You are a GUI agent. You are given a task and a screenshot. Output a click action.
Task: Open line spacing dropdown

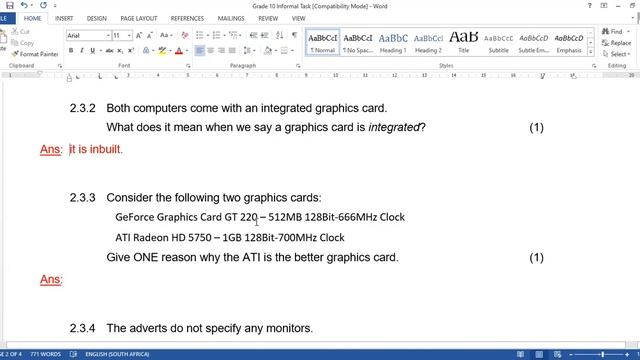pyautogui.click(x=248, y=51)
